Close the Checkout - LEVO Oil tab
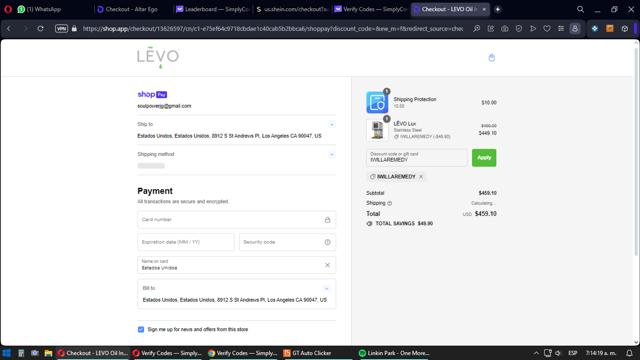 tap(484, 9)
